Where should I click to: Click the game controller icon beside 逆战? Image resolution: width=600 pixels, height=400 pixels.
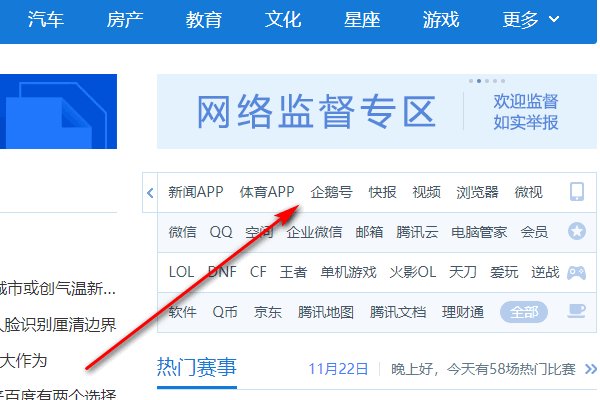point(576,273)
